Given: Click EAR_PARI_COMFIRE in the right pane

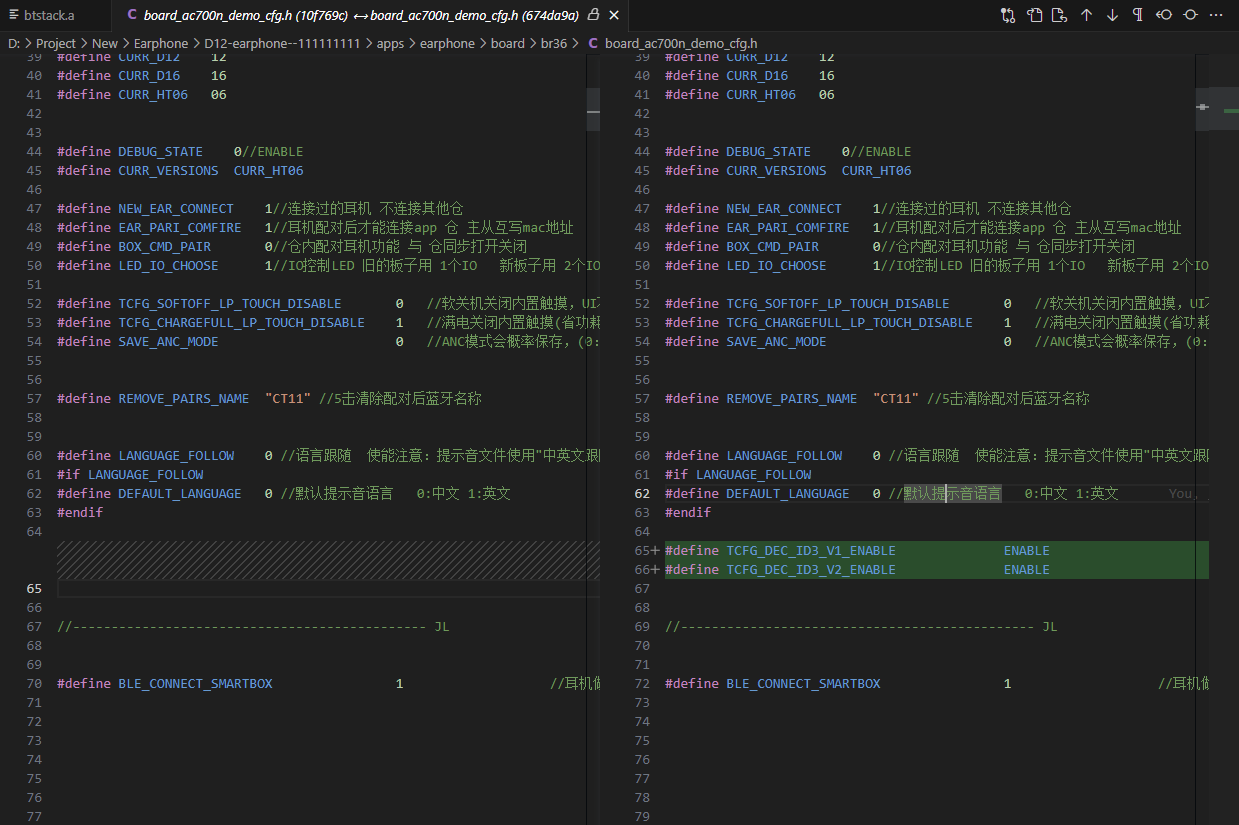Looking at the screenshot, I should [788, 228].
